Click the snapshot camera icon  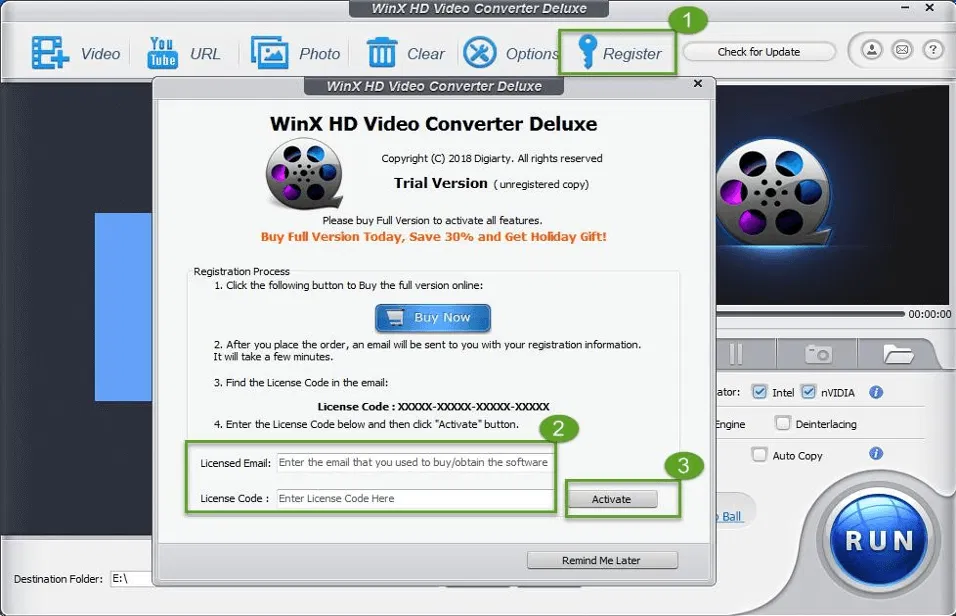pyautogui.click(x=817, y=353)
